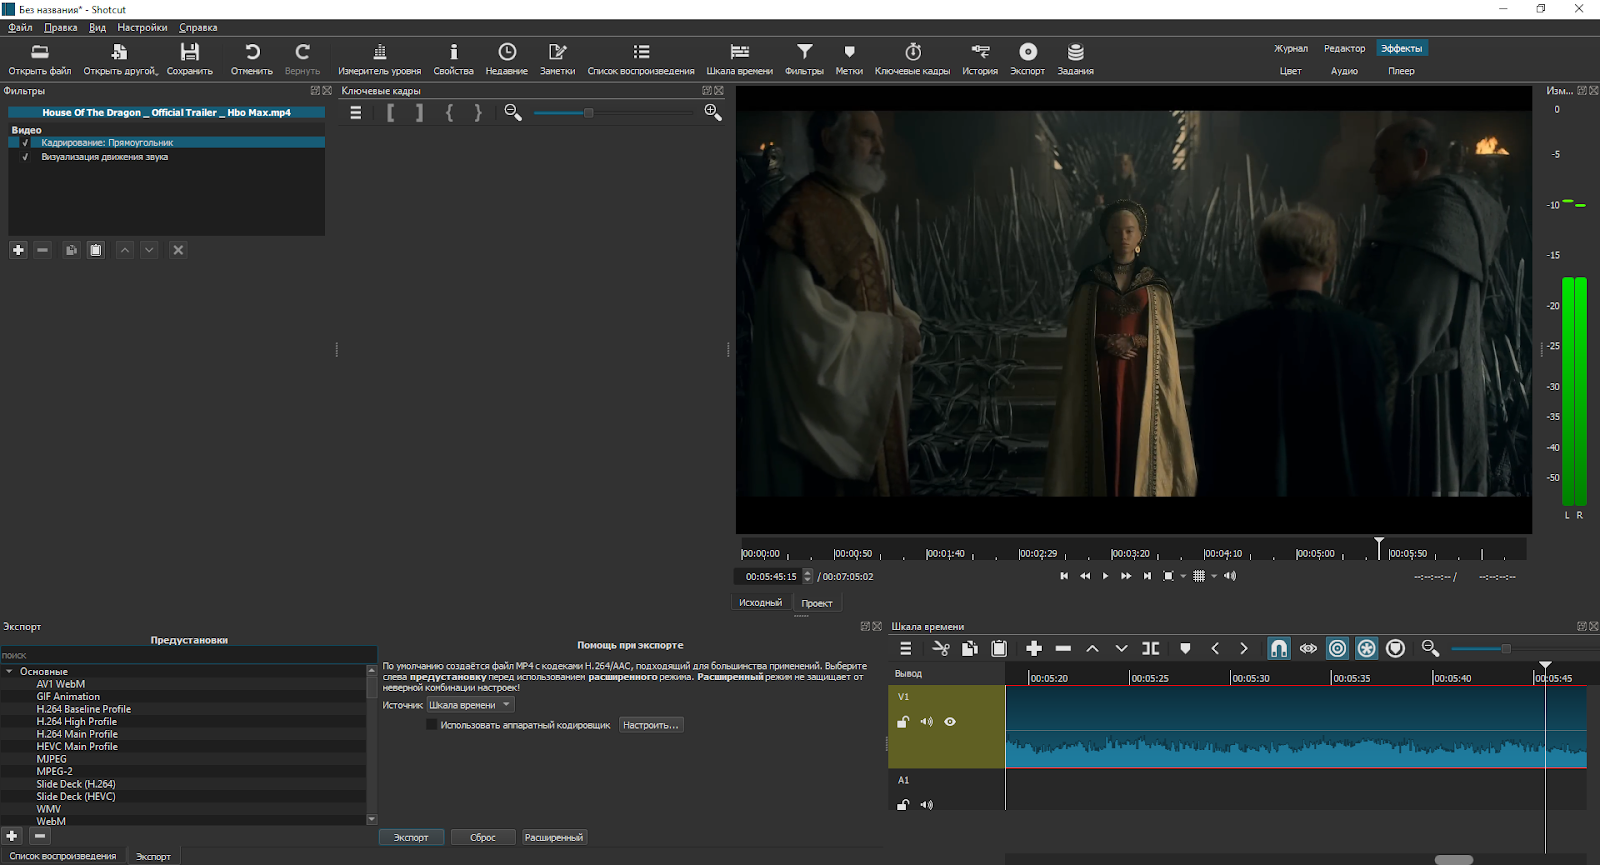The image size is (1600, 865).
Task: Open player zoom dropdown arrow
Action: pos(1183,576)
